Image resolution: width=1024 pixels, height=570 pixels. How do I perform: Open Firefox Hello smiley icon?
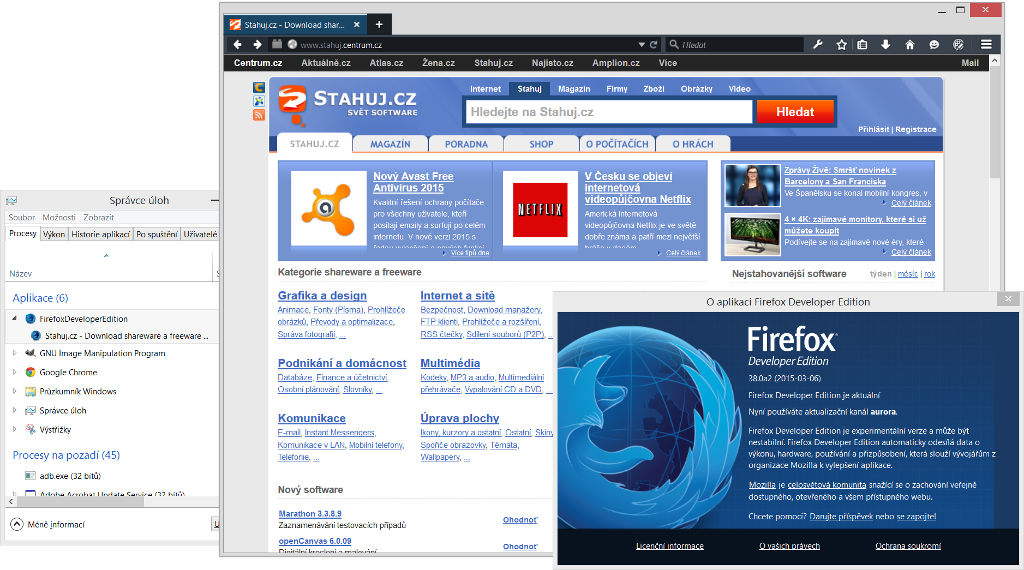point(934,44)
